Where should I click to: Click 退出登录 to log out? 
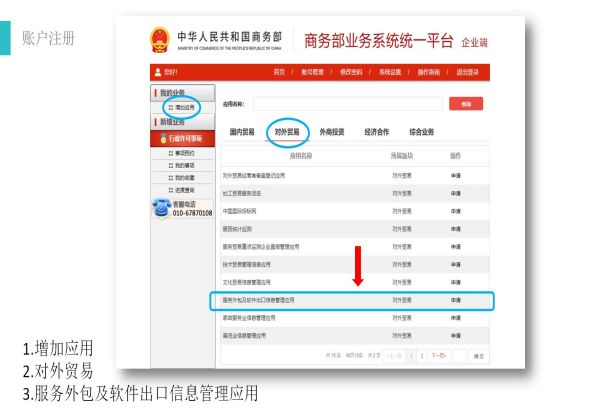[x=468, y=72]
